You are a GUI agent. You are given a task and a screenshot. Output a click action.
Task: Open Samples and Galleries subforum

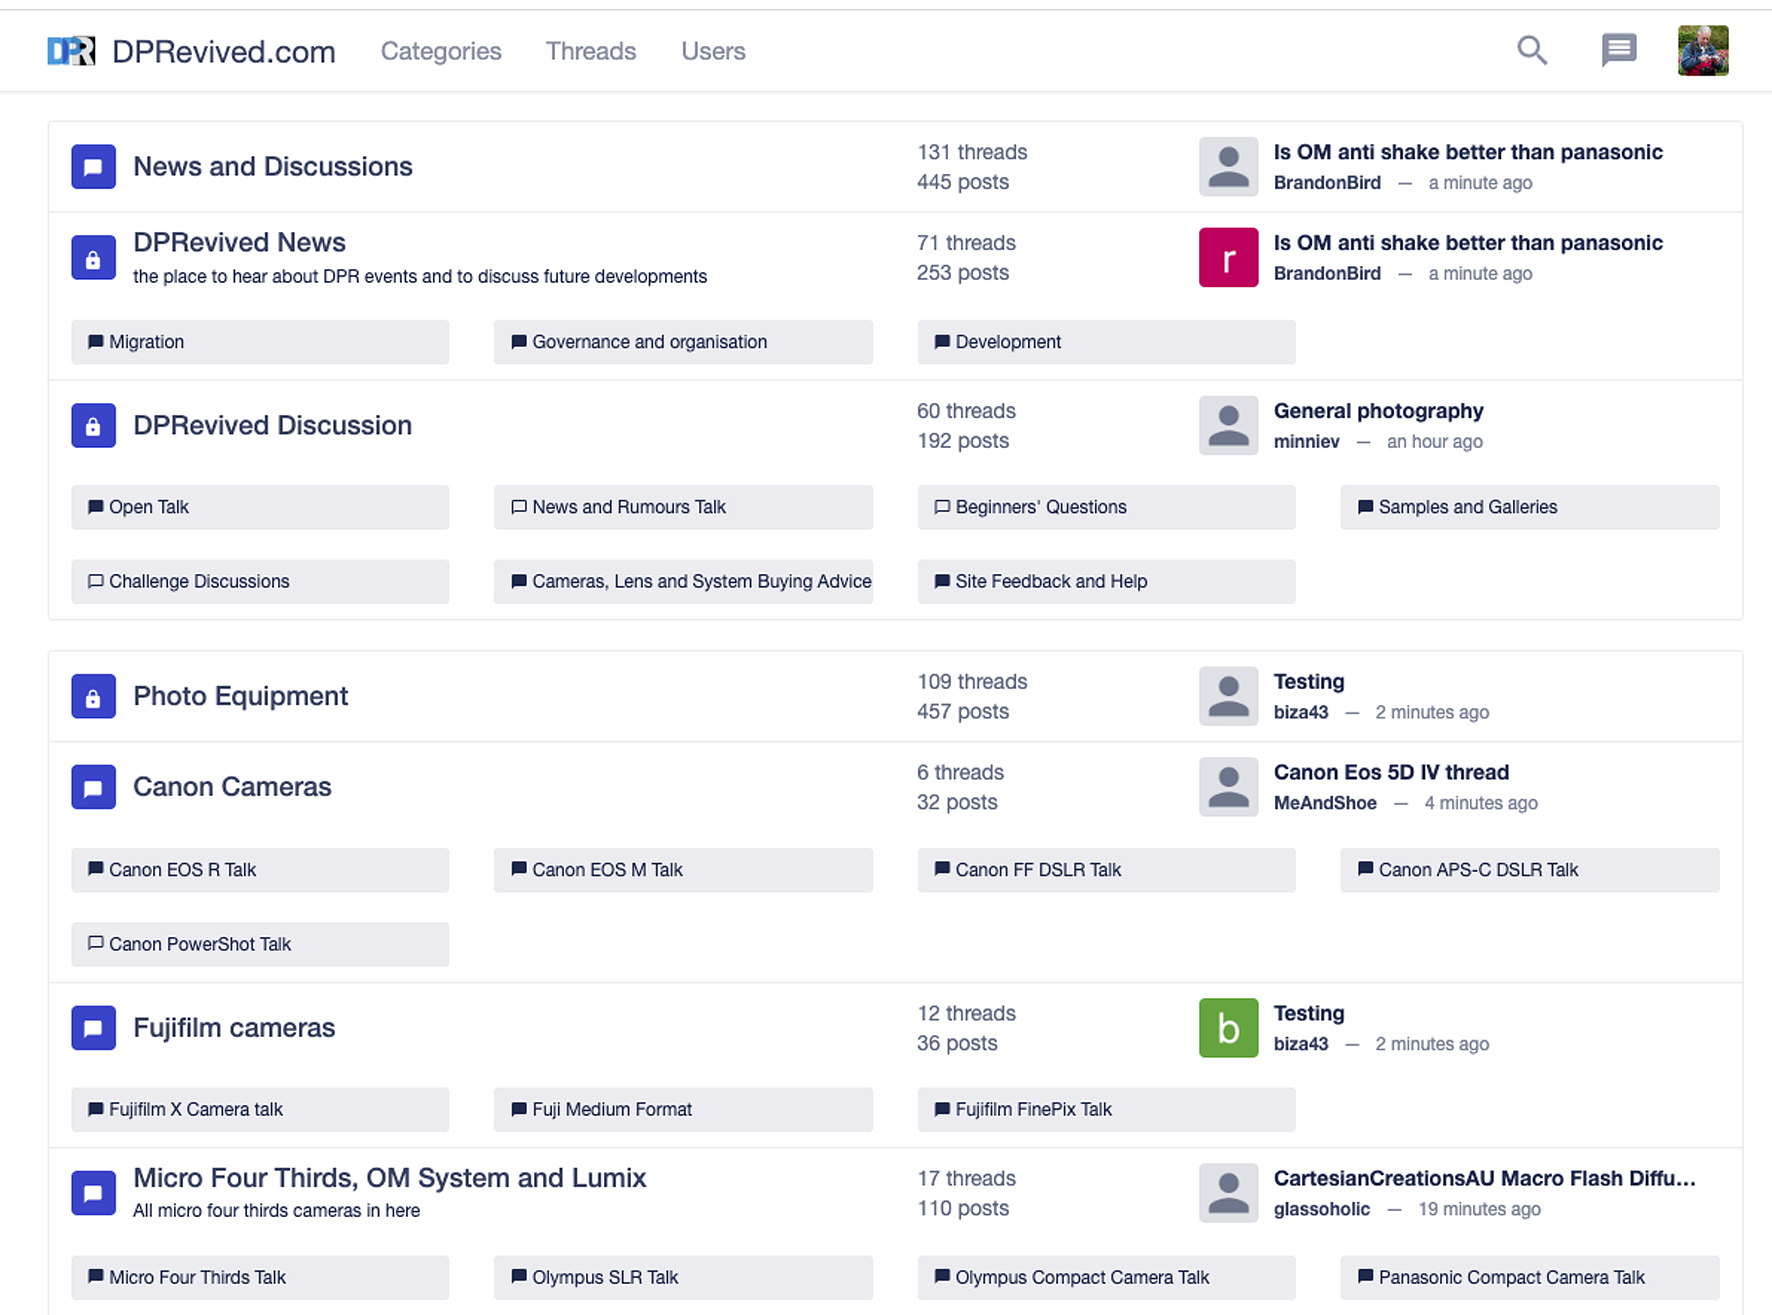tap(1530, 507)
